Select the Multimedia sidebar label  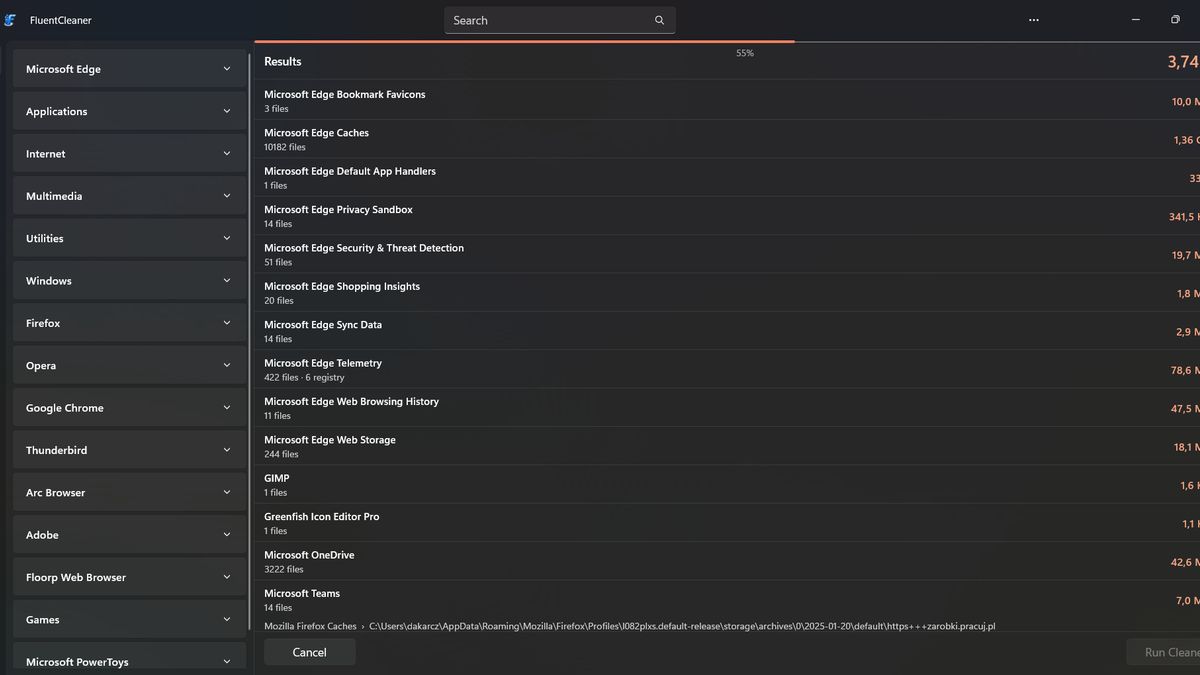pyautogui.click(x=54, y=197)
